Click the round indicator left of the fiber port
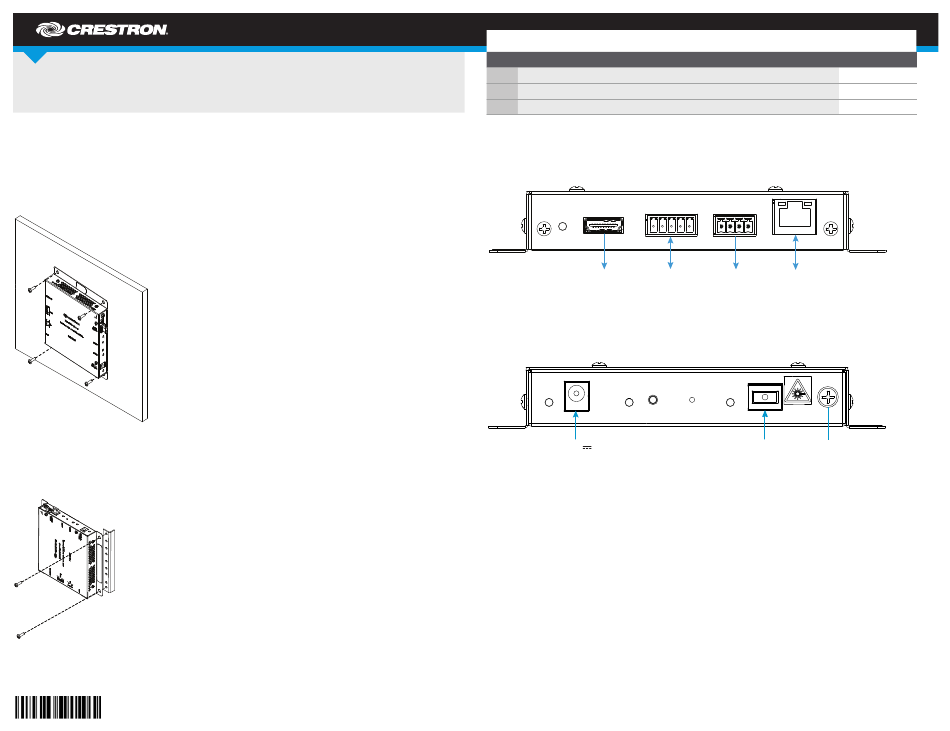950x731 pixels. click(x=730, y=402)
